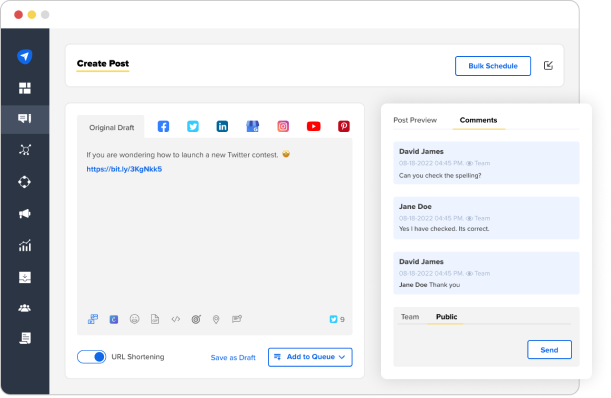Open the analytics chart sidebar icon
Viewport: 611px width, 398px height.
click(25, 246)
